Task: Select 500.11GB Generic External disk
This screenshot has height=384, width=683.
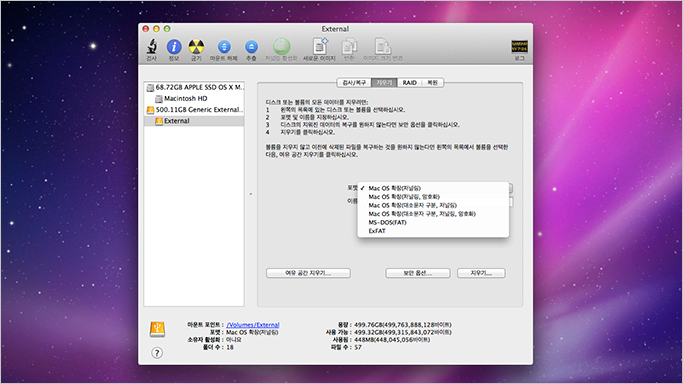Action: 195,110
